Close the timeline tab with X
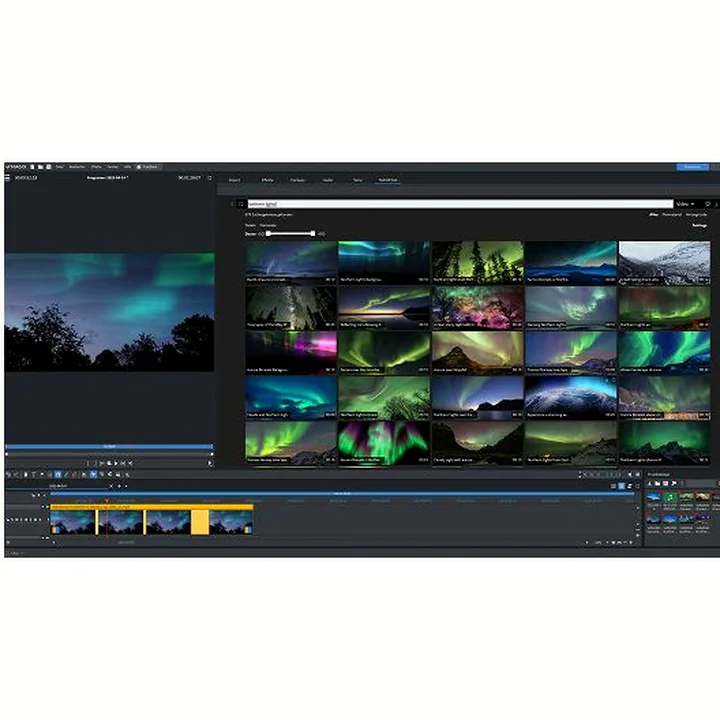The image size is (720, 720). [111, 486]
